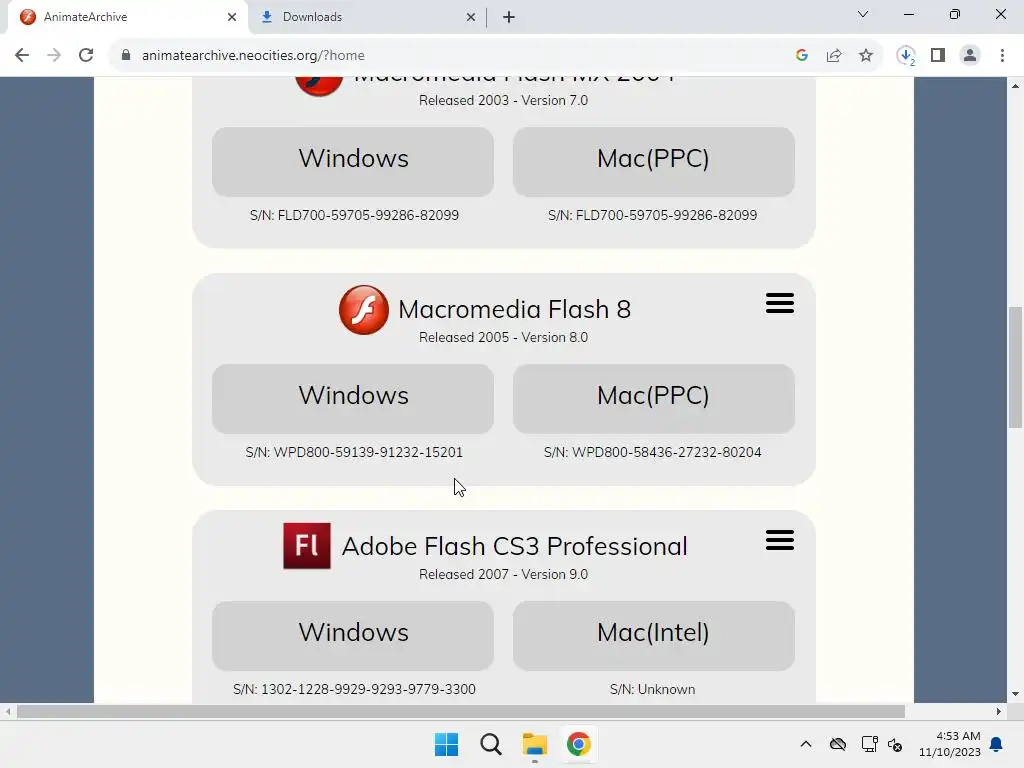Viewport: 1024px width, 768px height.
Task: Open Chrome three-dot menu
Action: (1002, 56)
